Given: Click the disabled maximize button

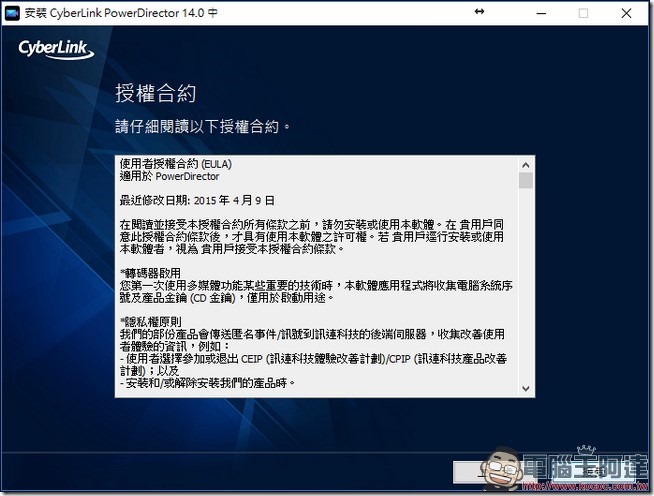Looking at the screenshot, I should pyautogui.click(x=584, y=13).
